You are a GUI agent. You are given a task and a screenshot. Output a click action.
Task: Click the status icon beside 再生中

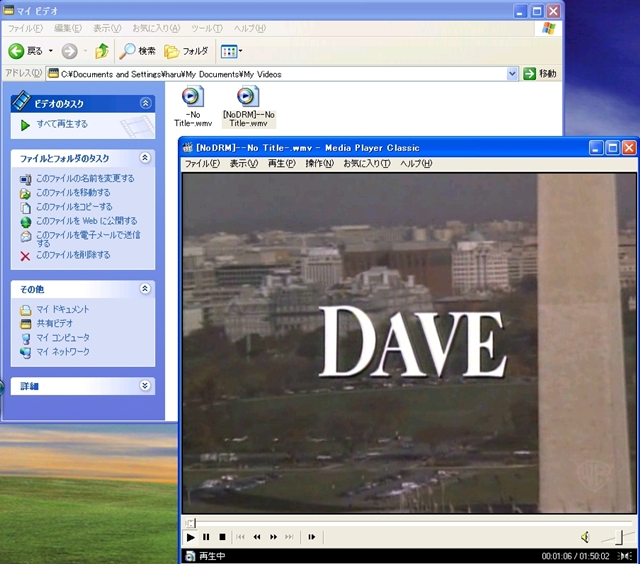[190, 556]
